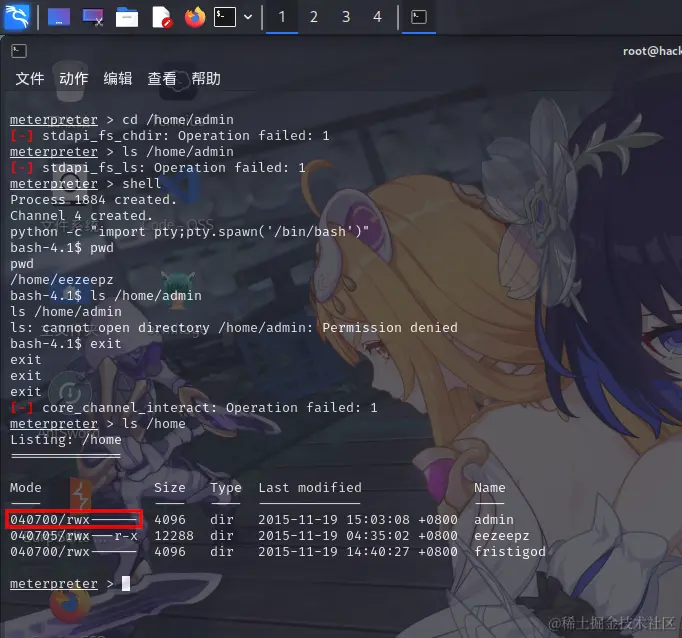Open the 查看 menu
Viewport: 682px width, 638px height.
point(162,79)
